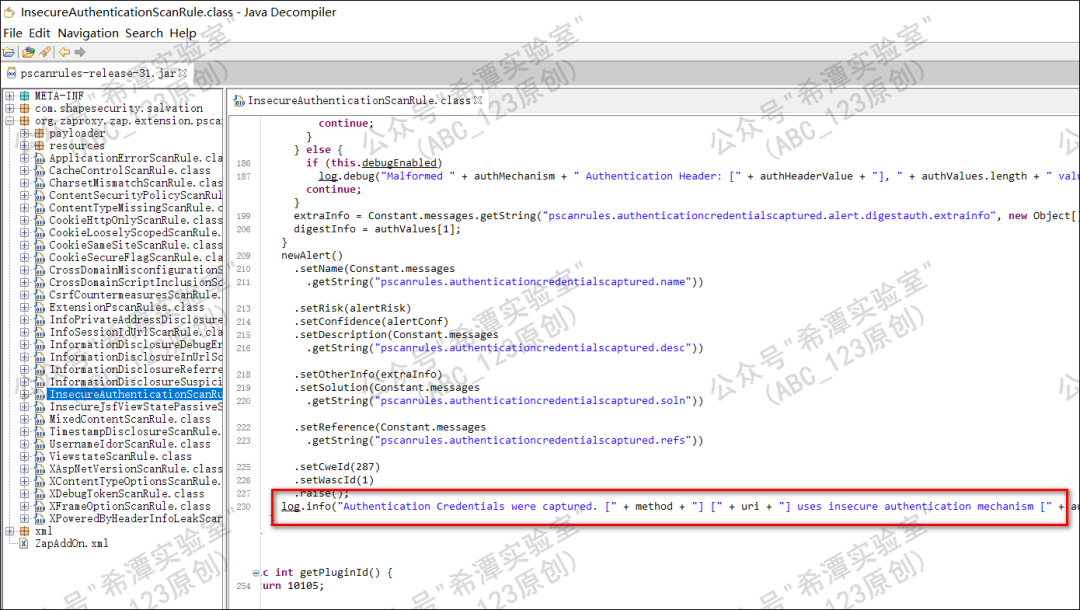Image resolution: width=1080 pixels, height=610 pixels.
Task: Click the CookieHttpOnlyScanRule class icon
Action: (39, 220)
